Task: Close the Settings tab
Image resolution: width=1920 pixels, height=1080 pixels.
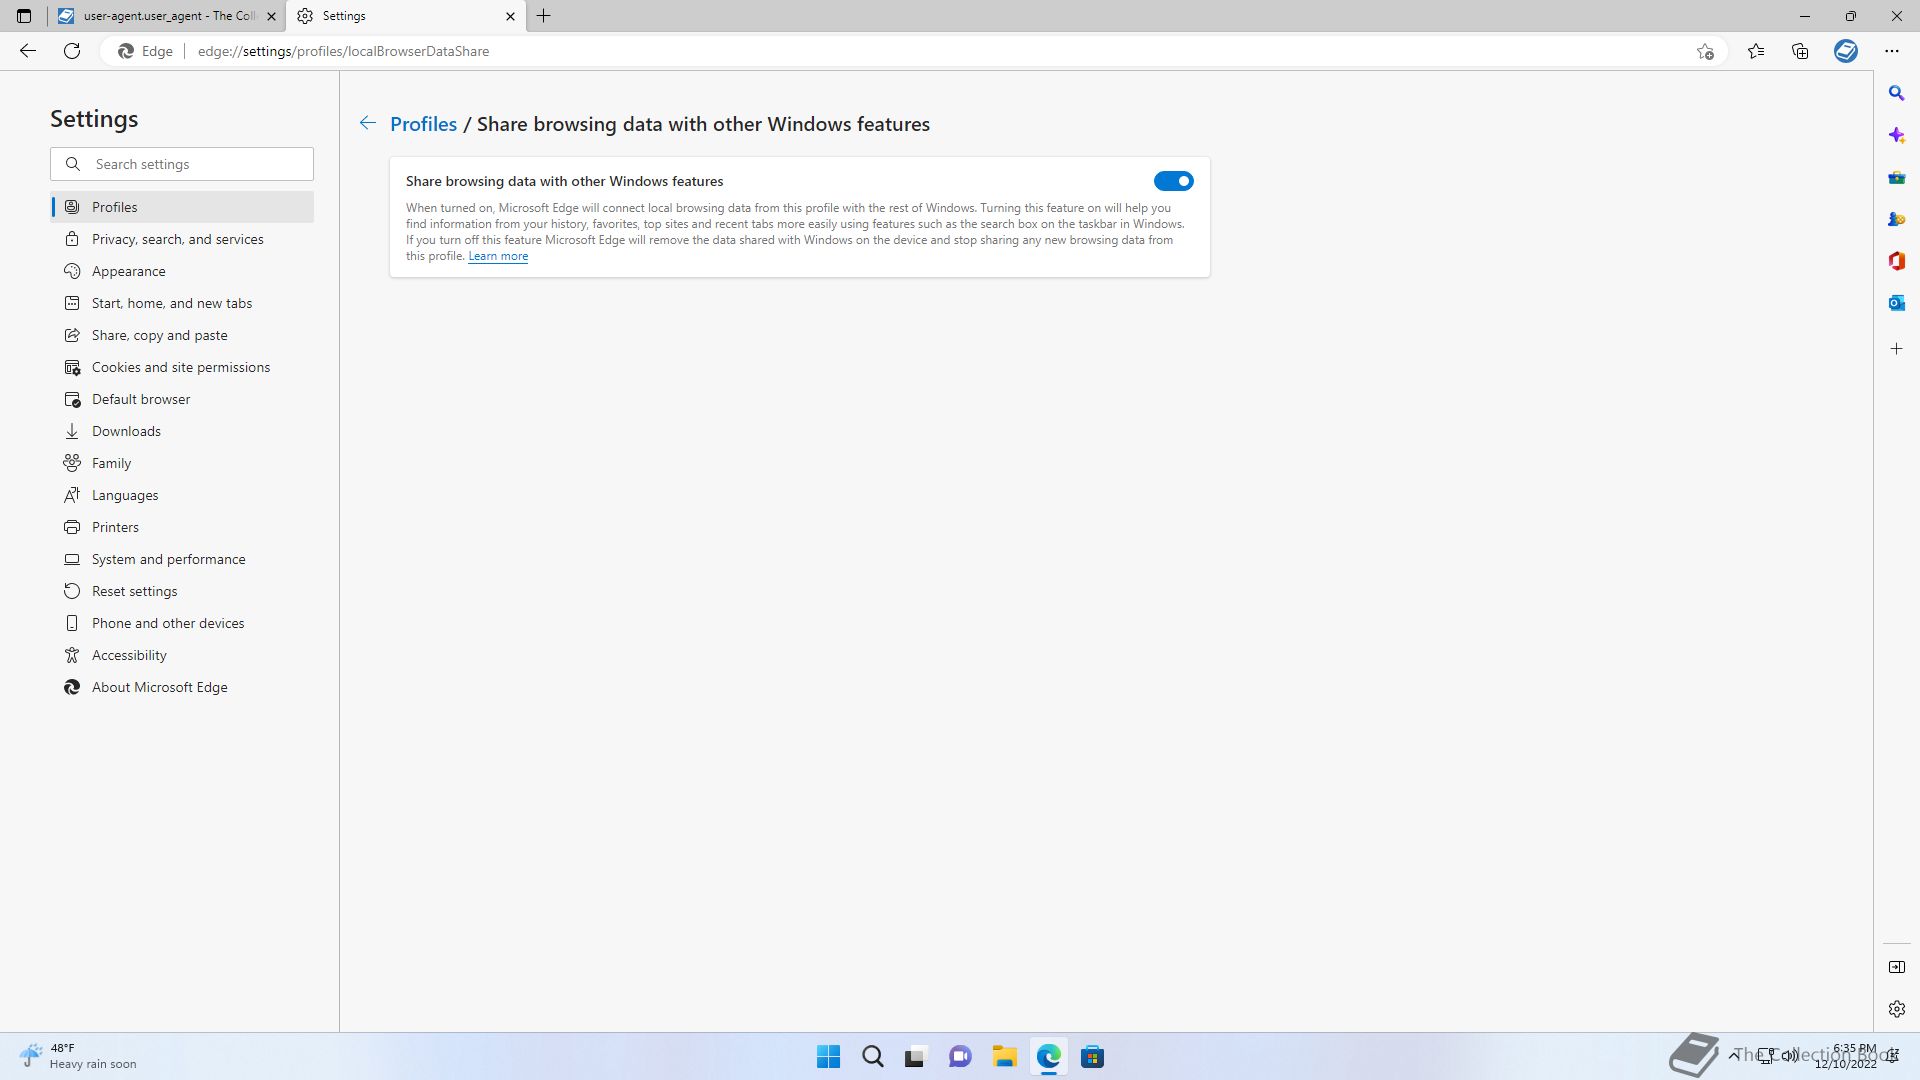Action: tap(510, 16)
